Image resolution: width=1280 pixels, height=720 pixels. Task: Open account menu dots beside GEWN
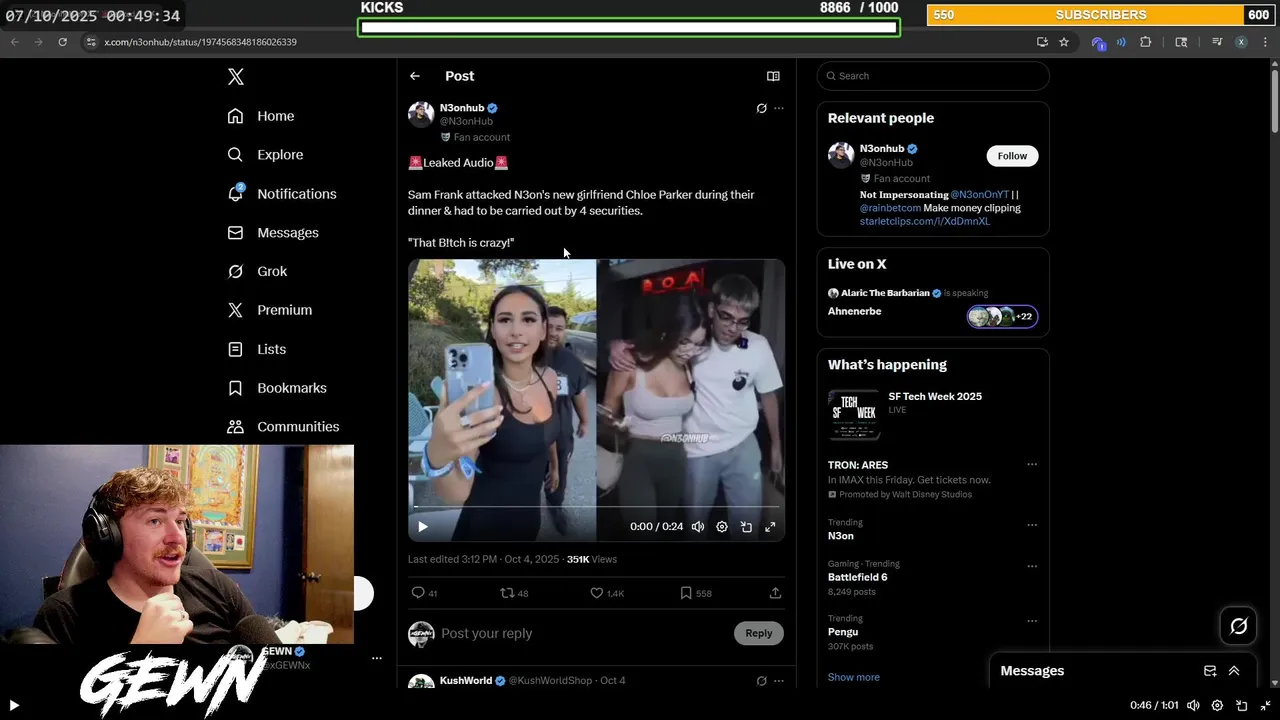tap(377, 658)
